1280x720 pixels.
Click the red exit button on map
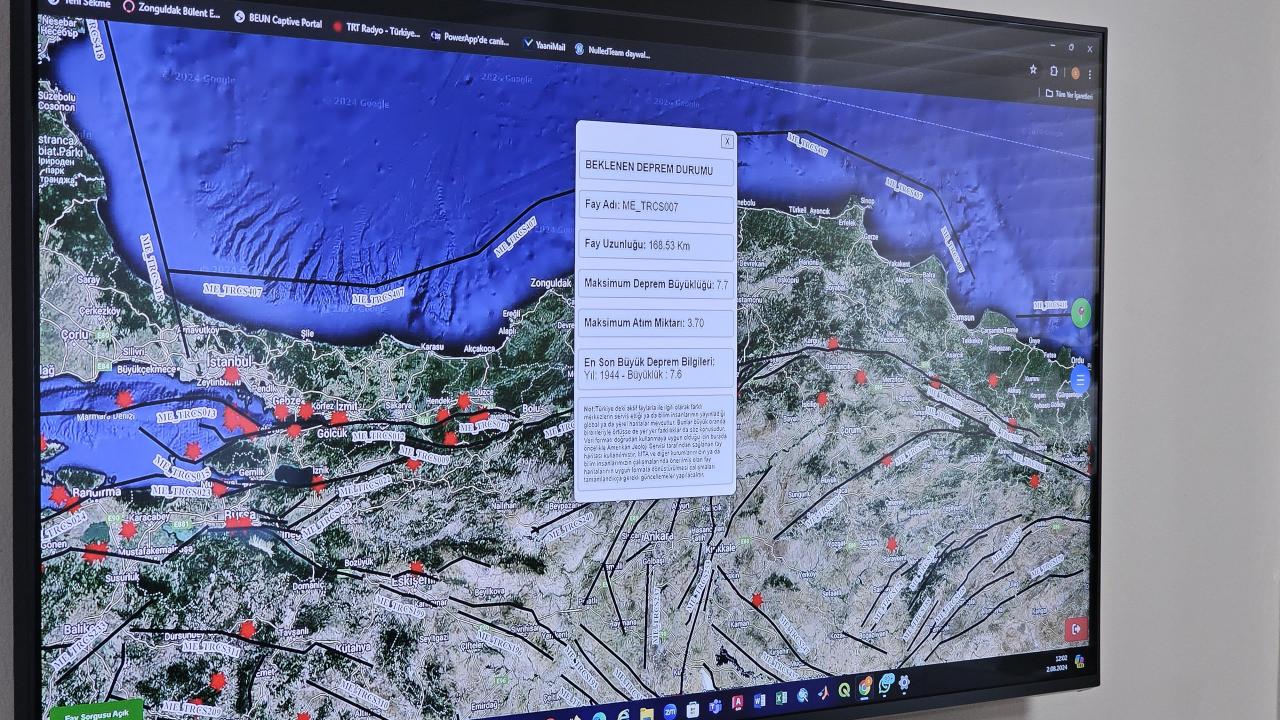tap(1076, 630)
